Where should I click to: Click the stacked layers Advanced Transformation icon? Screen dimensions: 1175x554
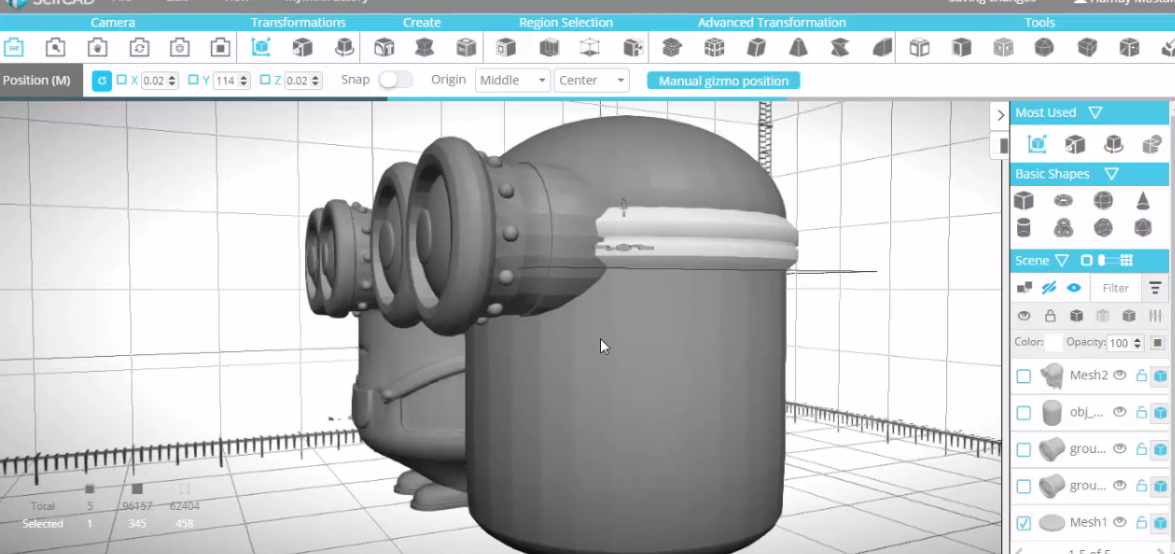[x=671, y=48]
